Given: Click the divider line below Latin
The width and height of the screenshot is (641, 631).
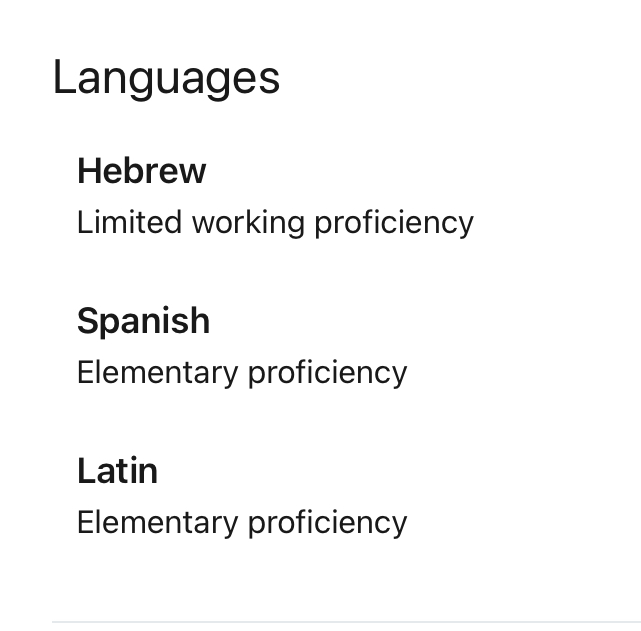Looking at the screenshot, I should pyautogui.click(x=346, y=622).
